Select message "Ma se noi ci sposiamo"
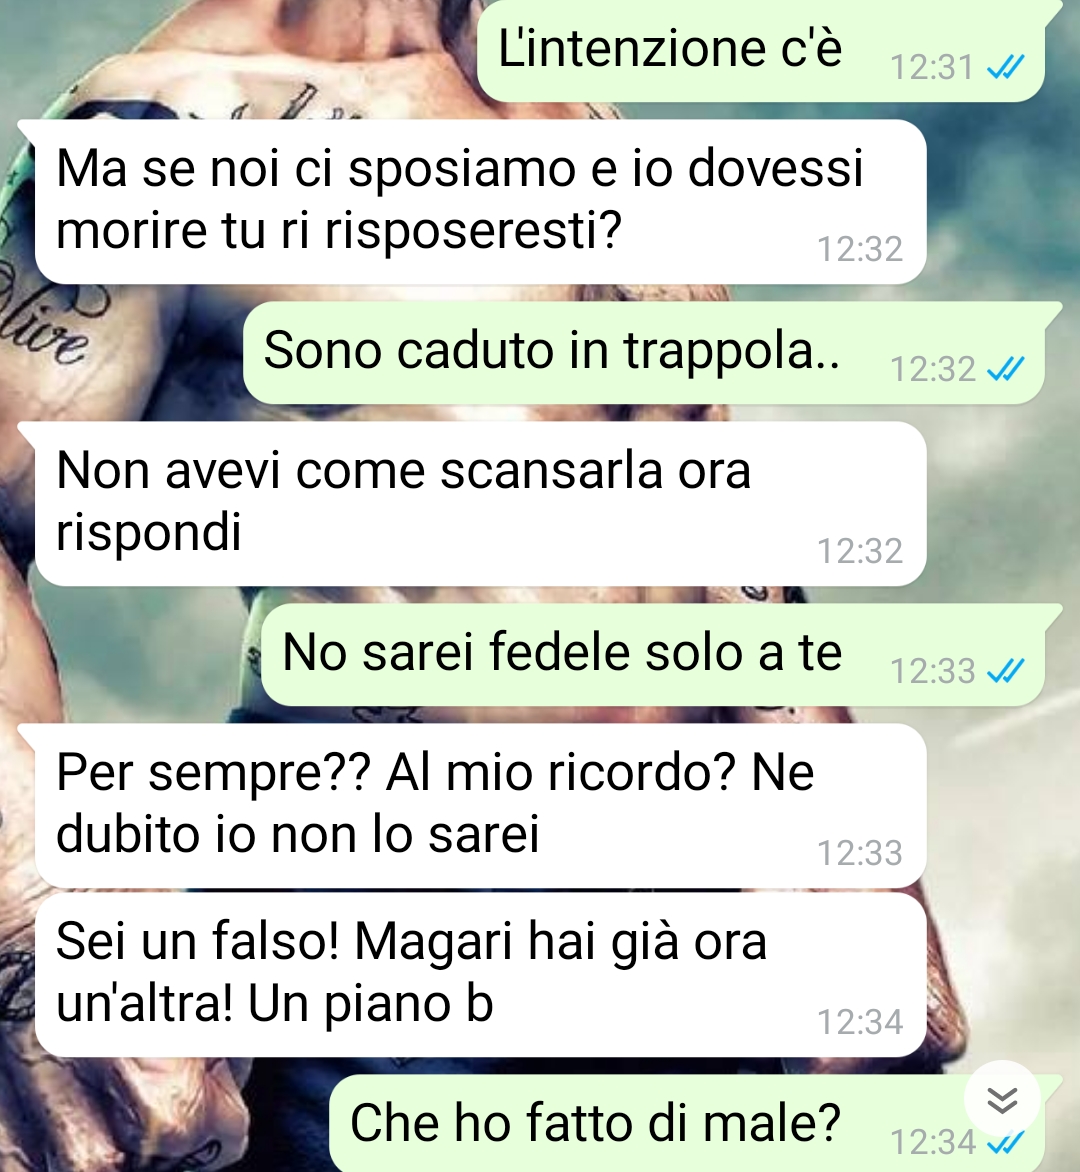The image size is (1080, 1172). tap(480, 201)
